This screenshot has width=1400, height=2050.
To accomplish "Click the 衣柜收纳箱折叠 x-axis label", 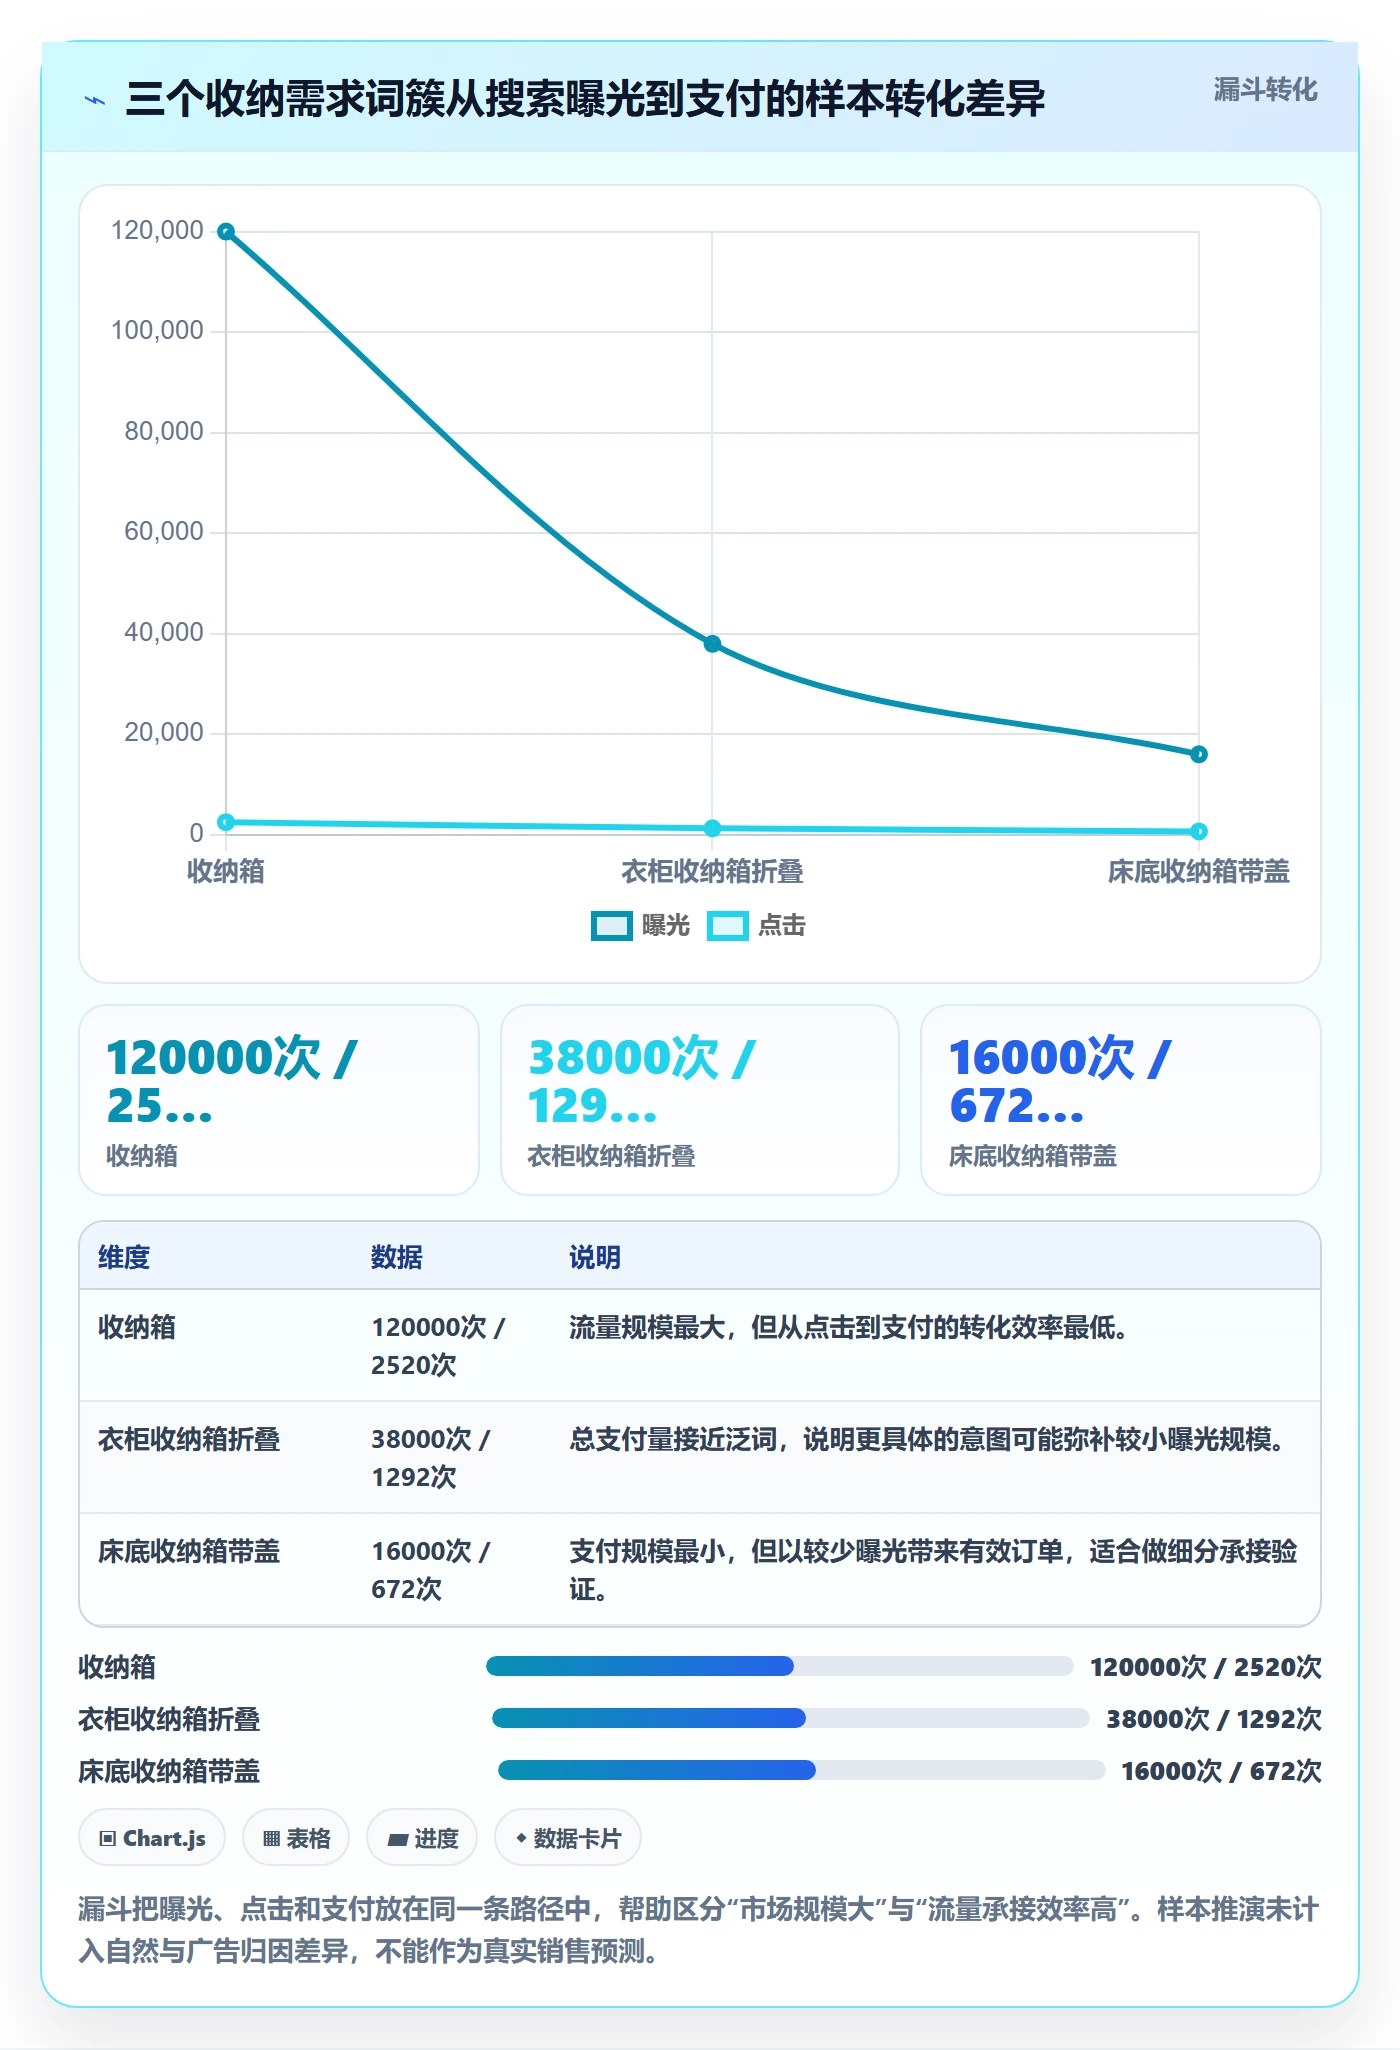I will [712, 872].
